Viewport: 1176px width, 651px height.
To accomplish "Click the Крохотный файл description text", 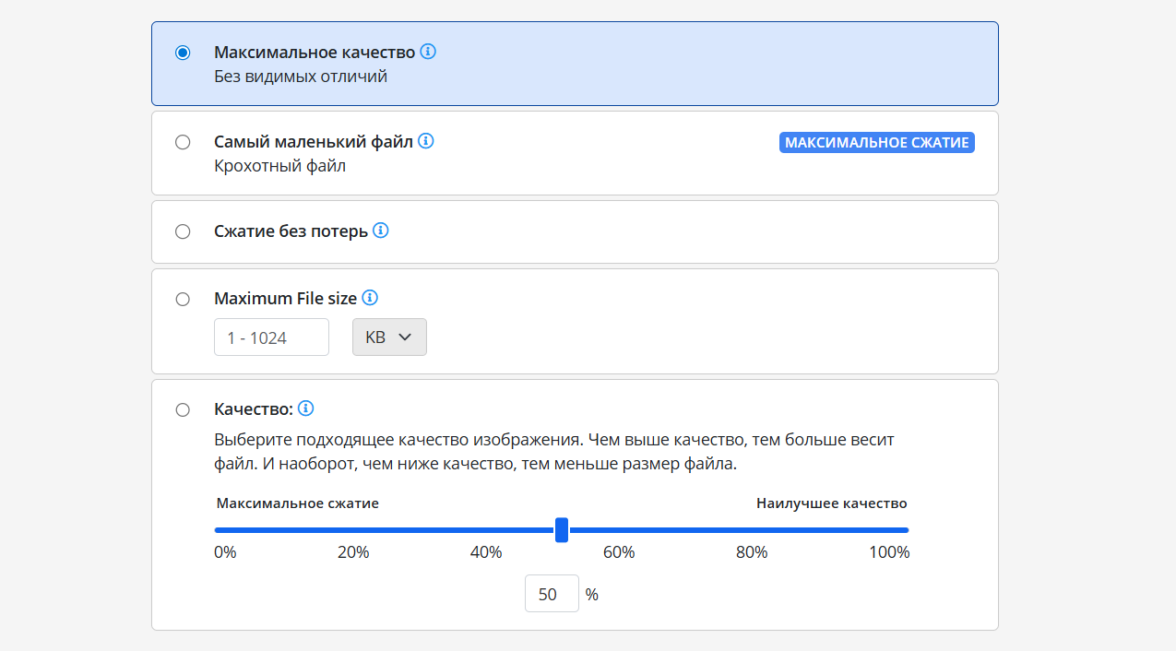I will (x=280, y=166).
